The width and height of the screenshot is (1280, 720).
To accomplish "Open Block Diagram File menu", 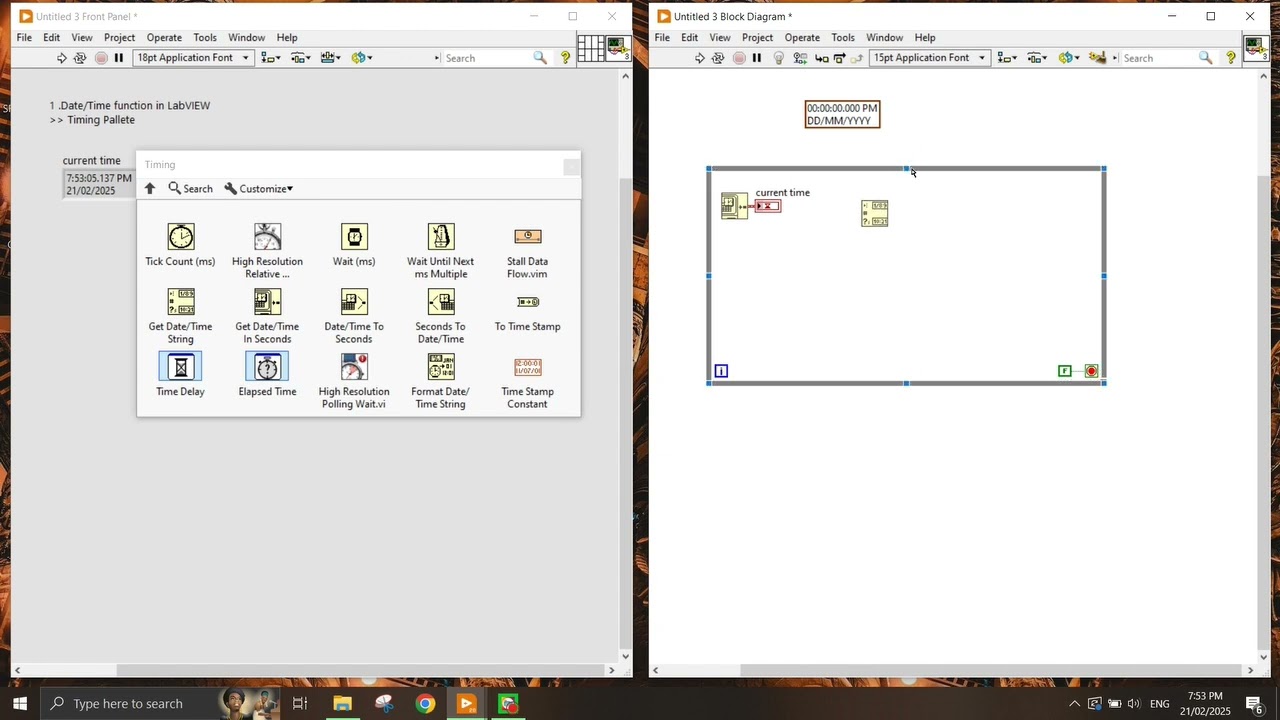I will point(662,37).
